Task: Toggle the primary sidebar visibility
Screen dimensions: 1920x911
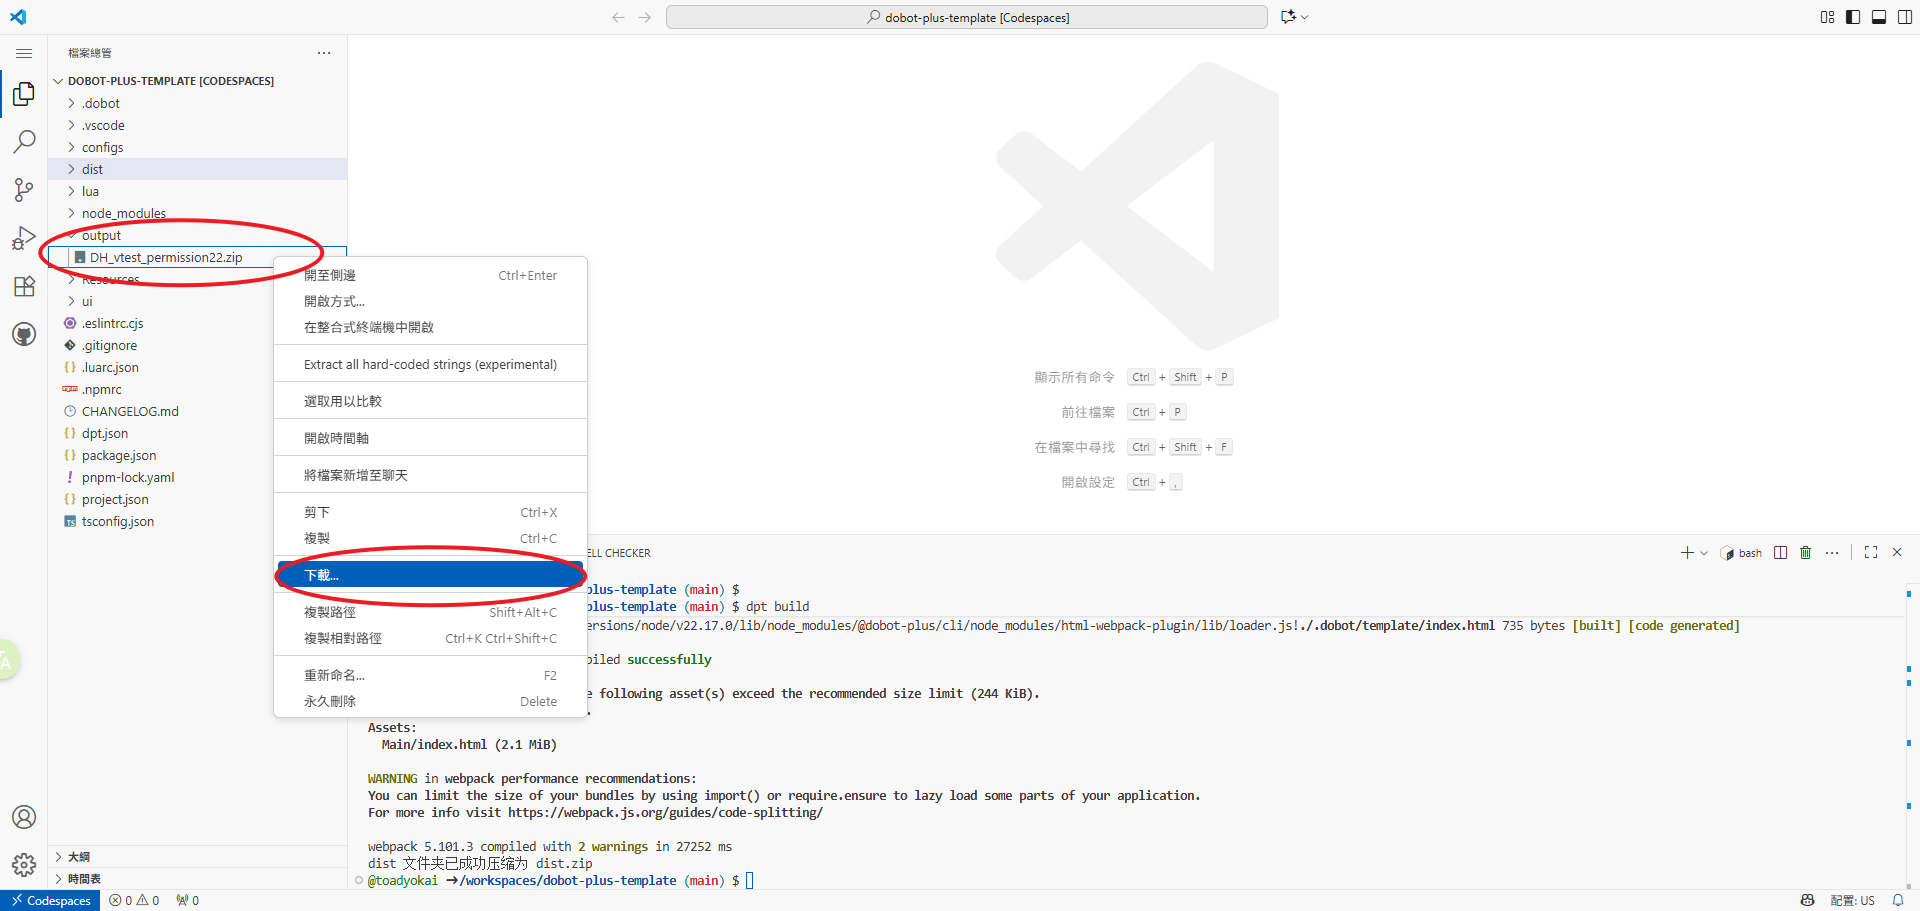Action: tap(1853, 17)
